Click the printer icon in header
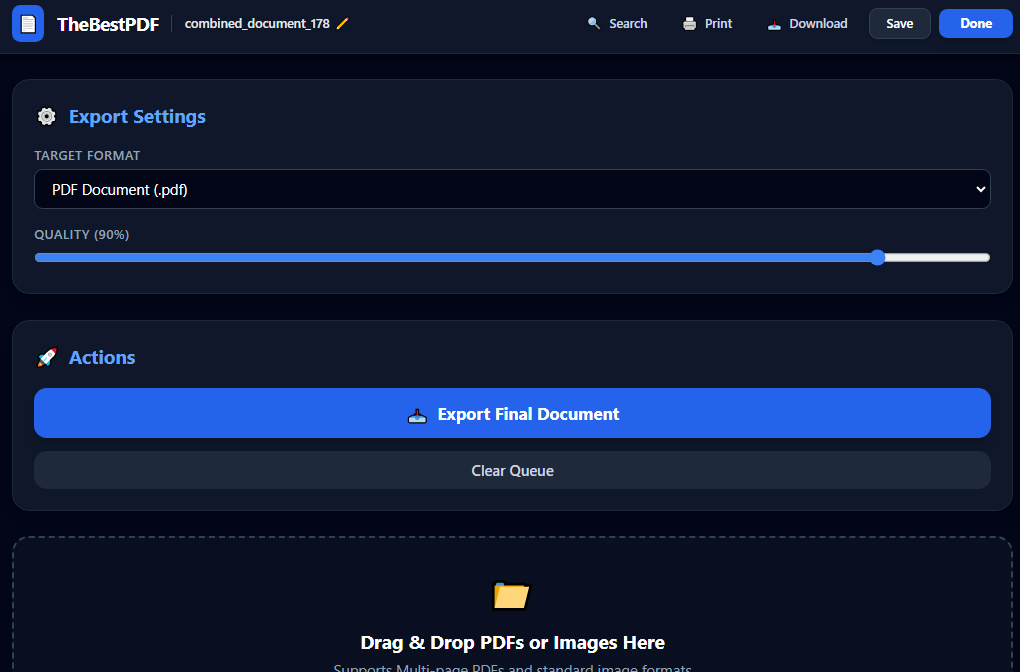This screenshot has height=672, width=1020. 690,24
